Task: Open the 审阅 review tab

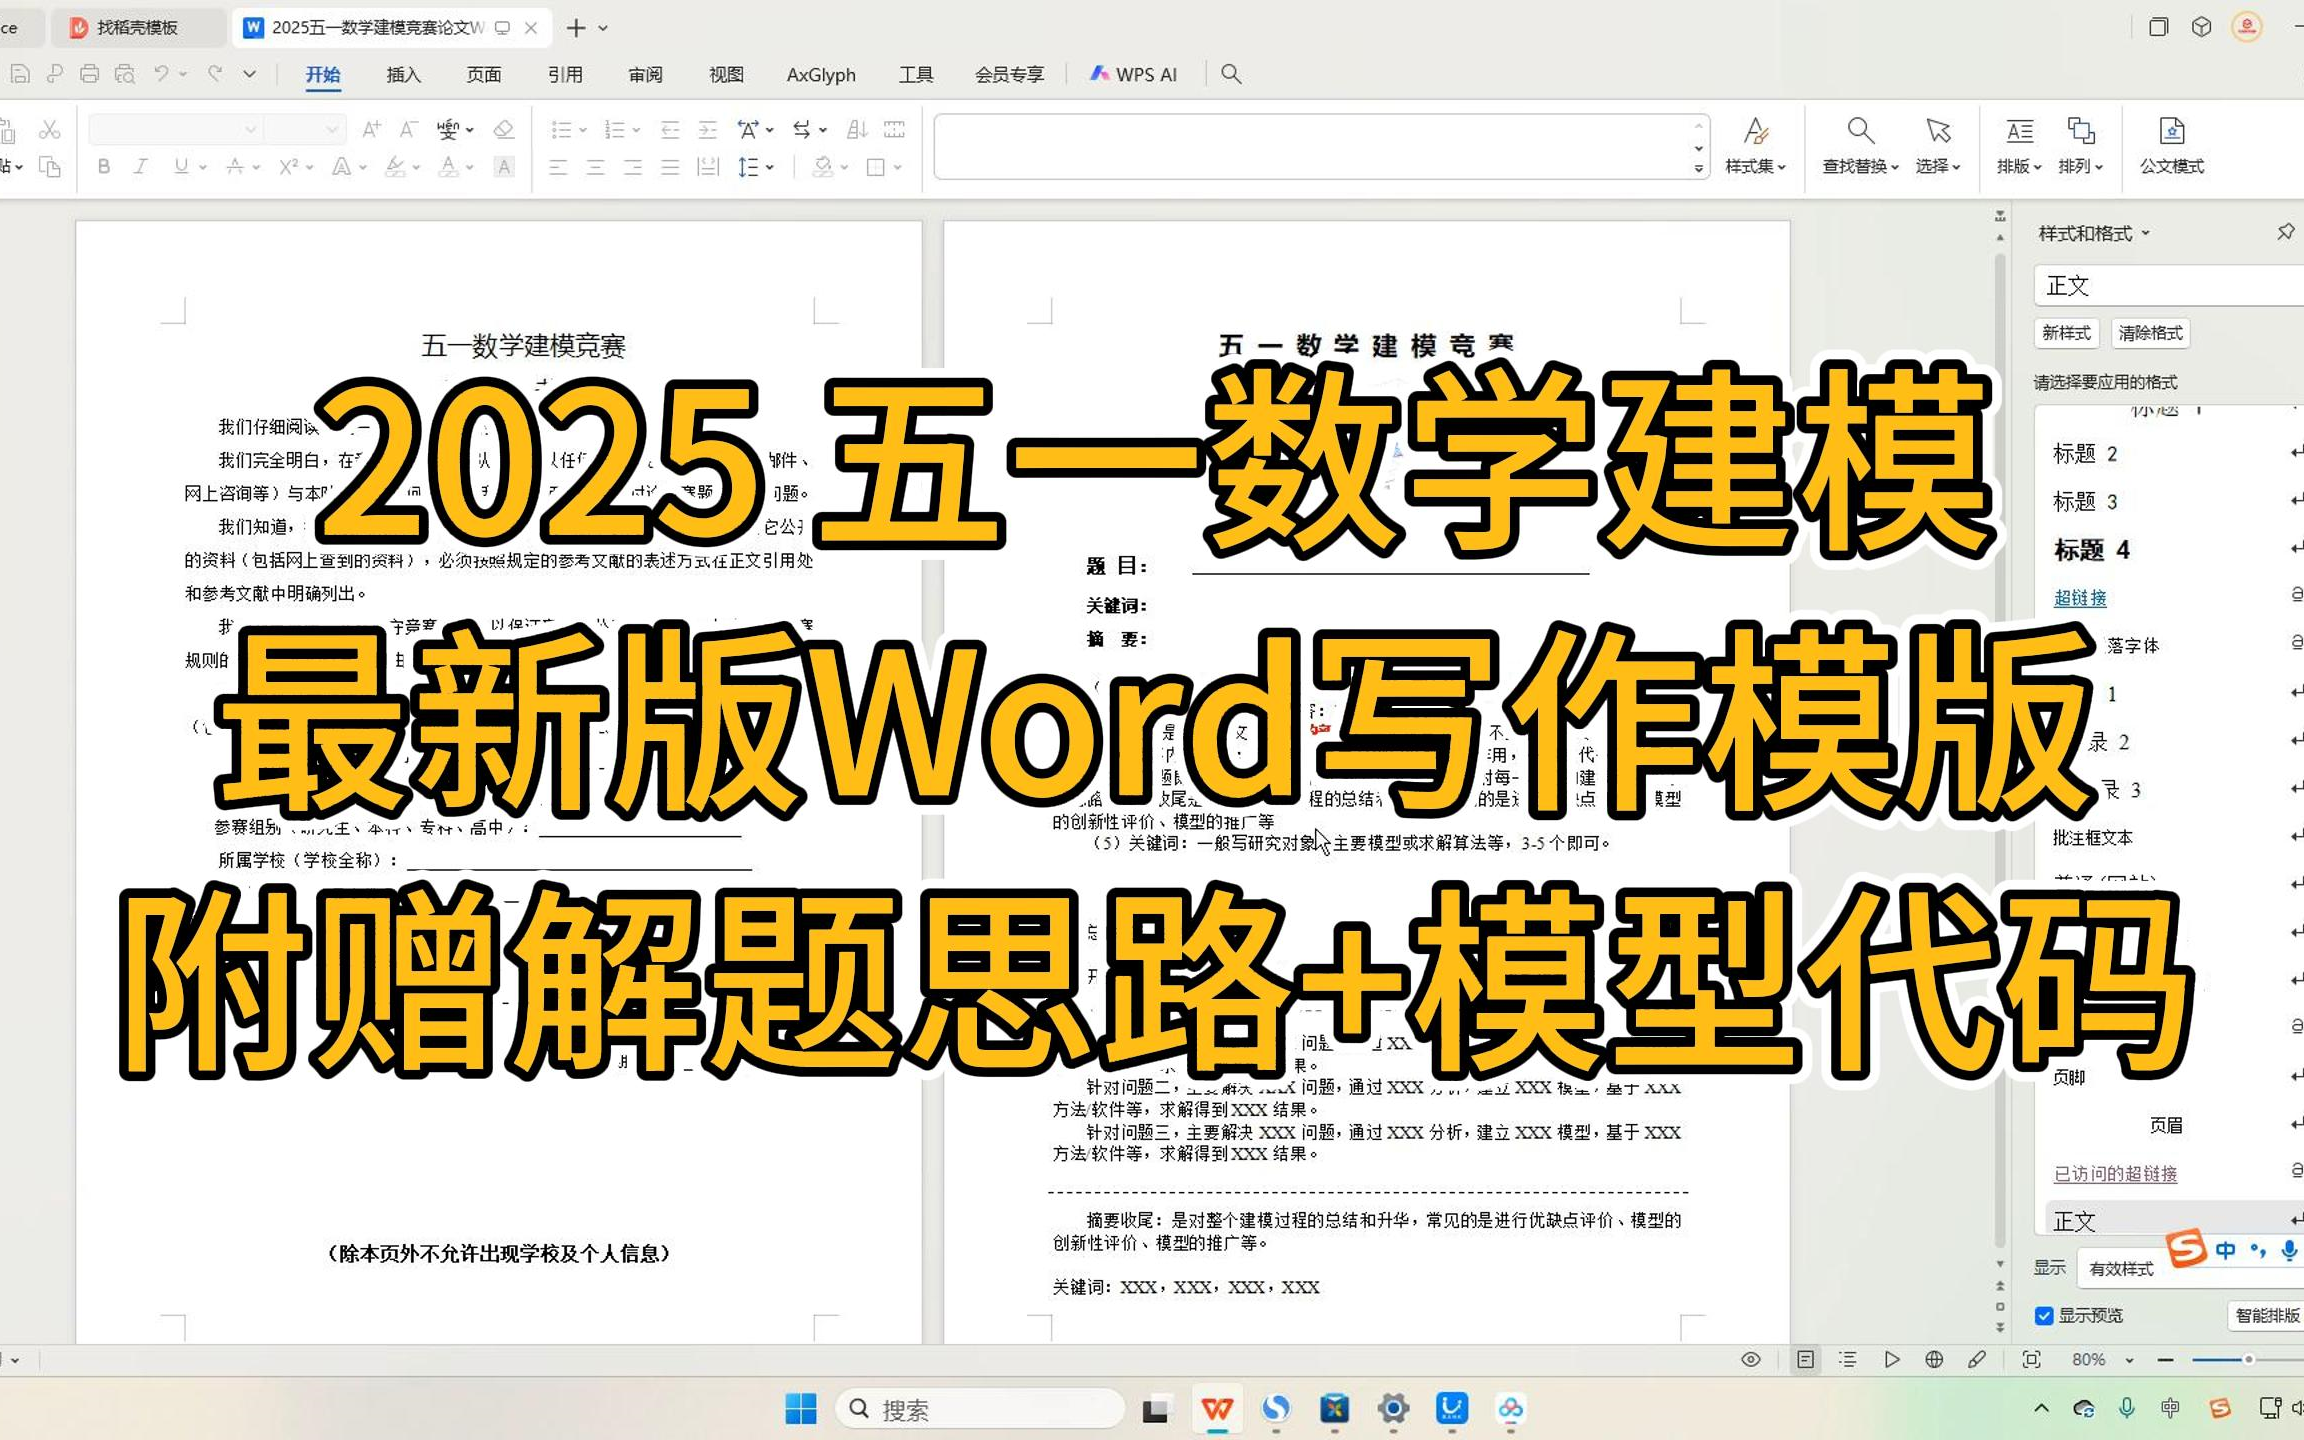Action: pos(645,73)
